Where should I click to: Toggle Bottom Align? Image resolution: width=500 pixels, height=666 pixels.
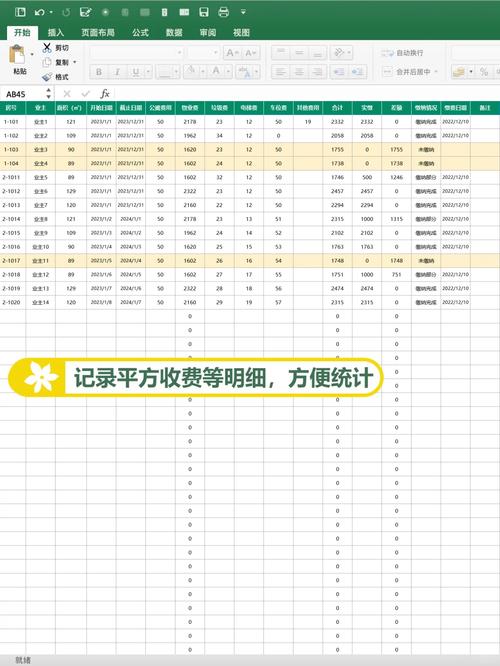(x=318, y=53)
